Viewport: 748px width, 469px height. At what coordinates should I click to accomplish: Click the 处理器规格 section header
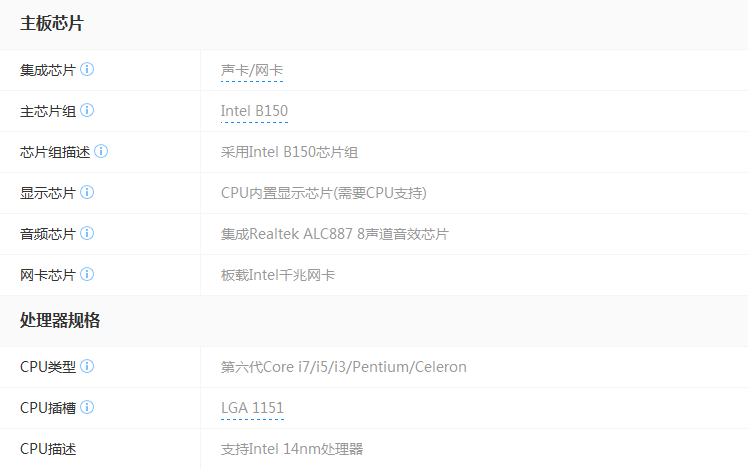[60, 321]
